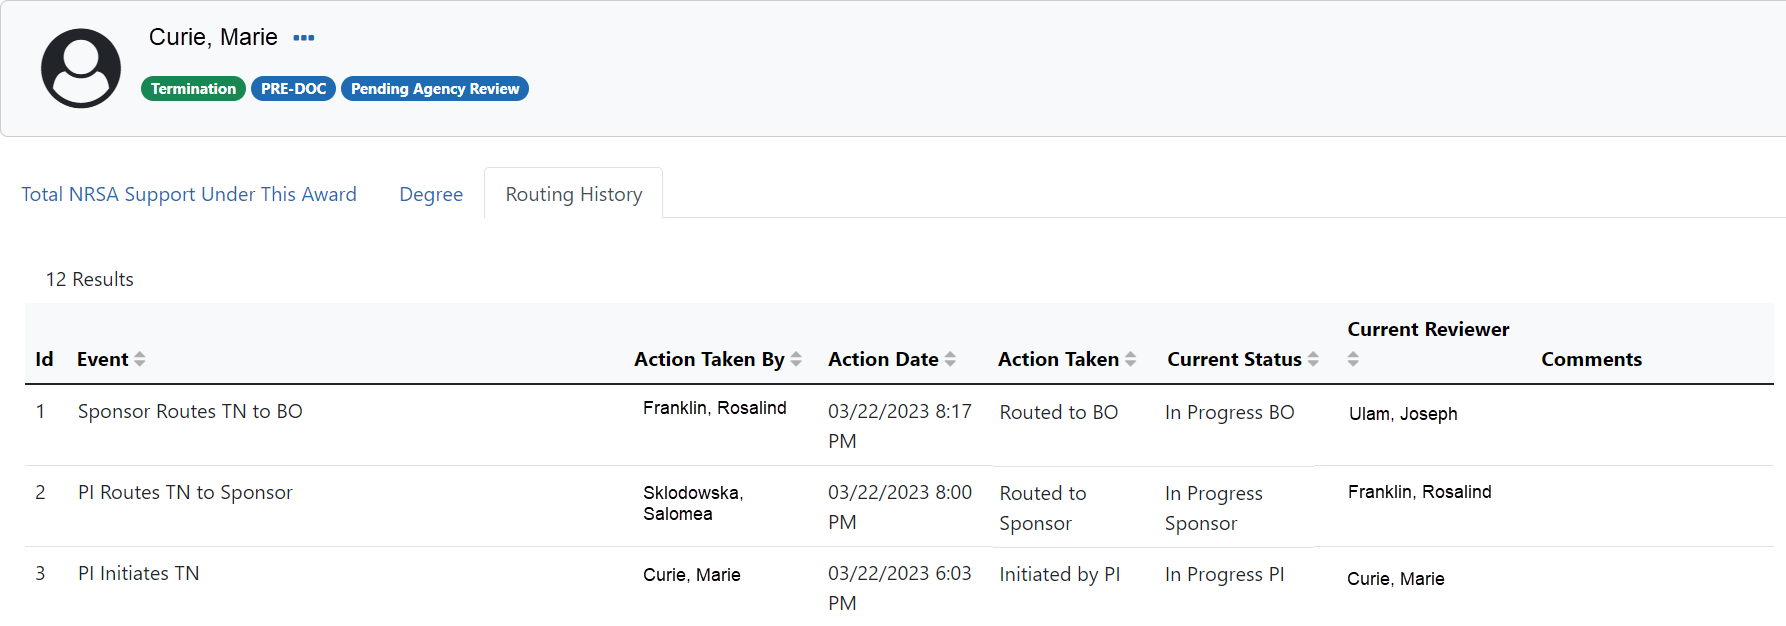Sort by the Current Status arrows

[1313, 359]
